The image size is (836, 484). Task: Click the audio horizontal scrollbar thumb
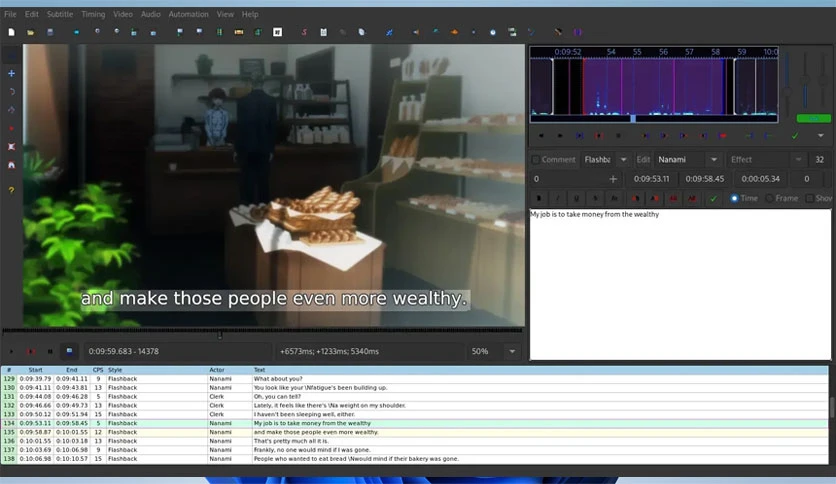click(633, 118)
